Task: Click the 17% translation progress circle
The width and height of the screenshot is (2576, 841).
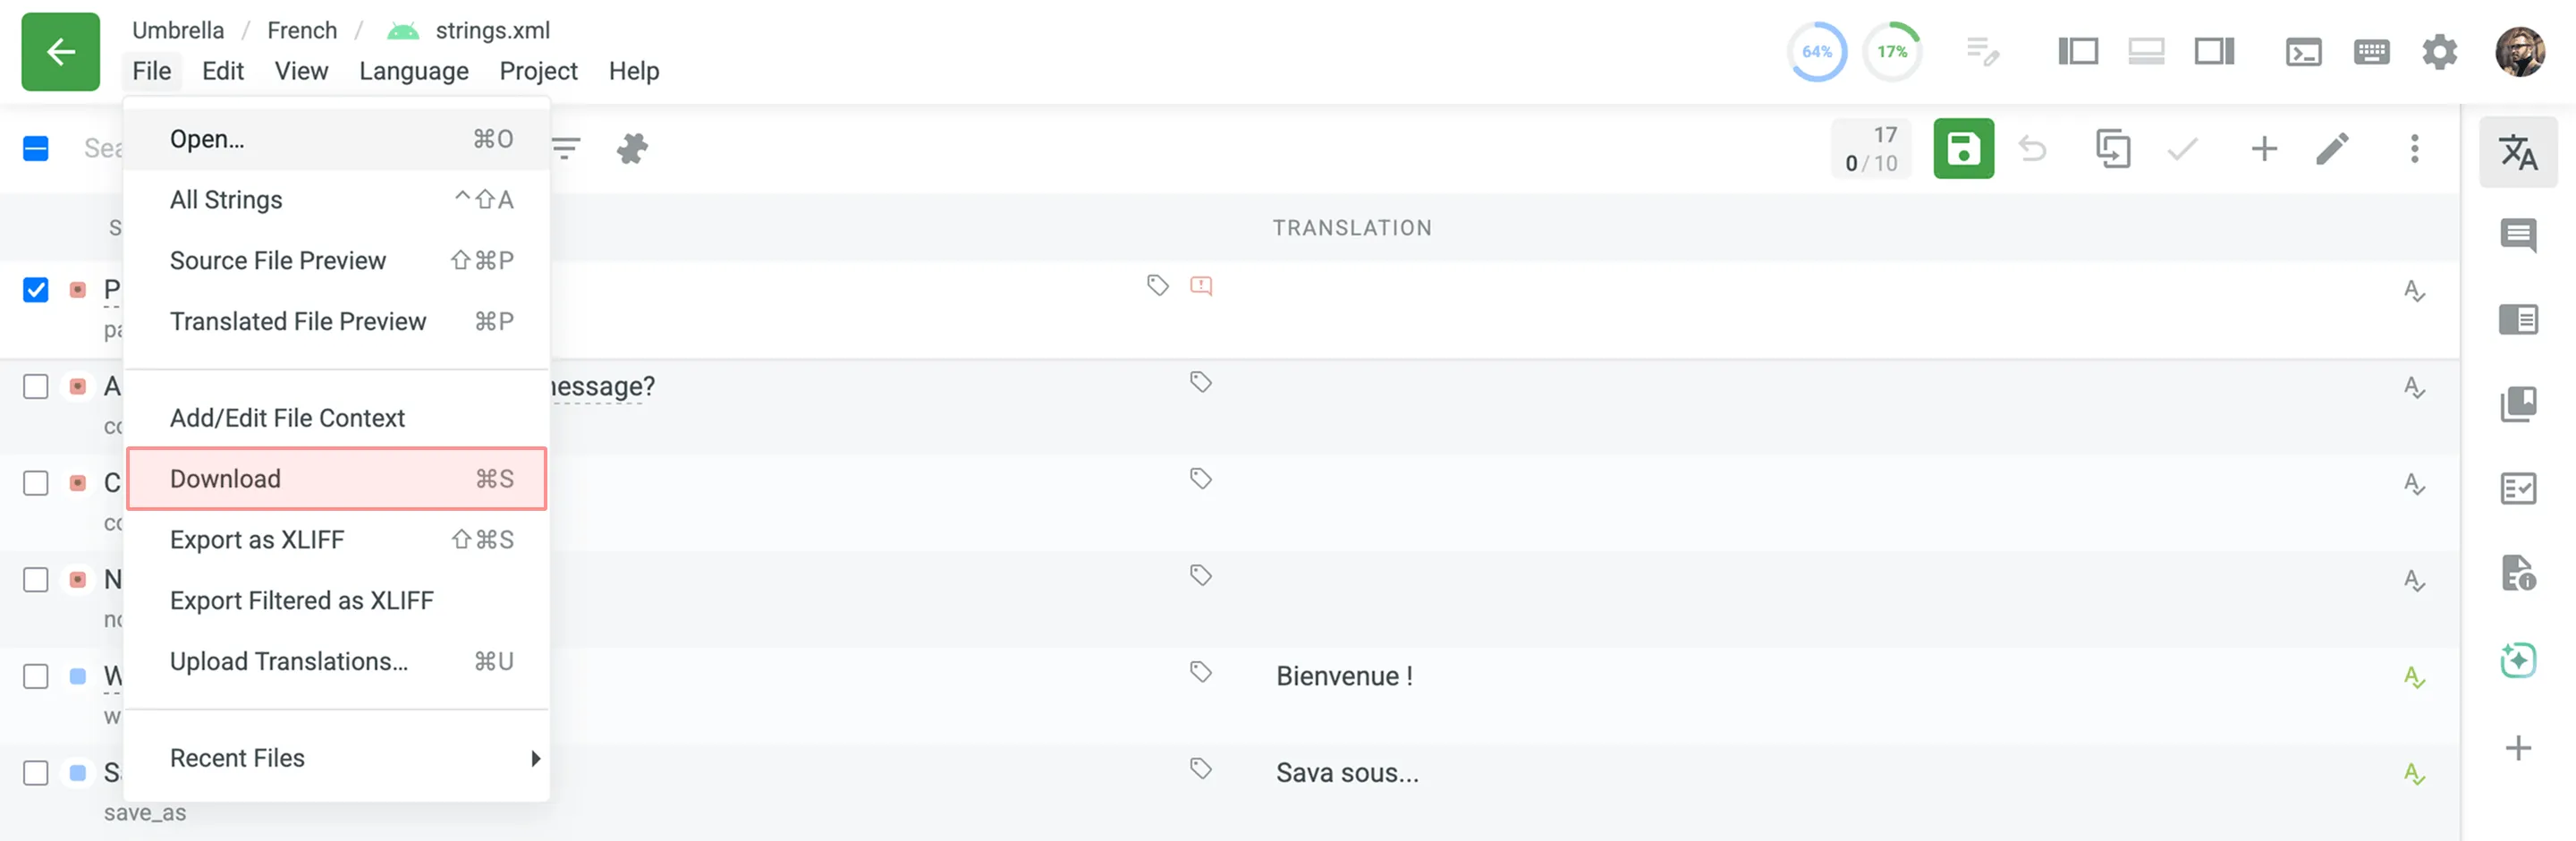Action: click(1891, 51)
